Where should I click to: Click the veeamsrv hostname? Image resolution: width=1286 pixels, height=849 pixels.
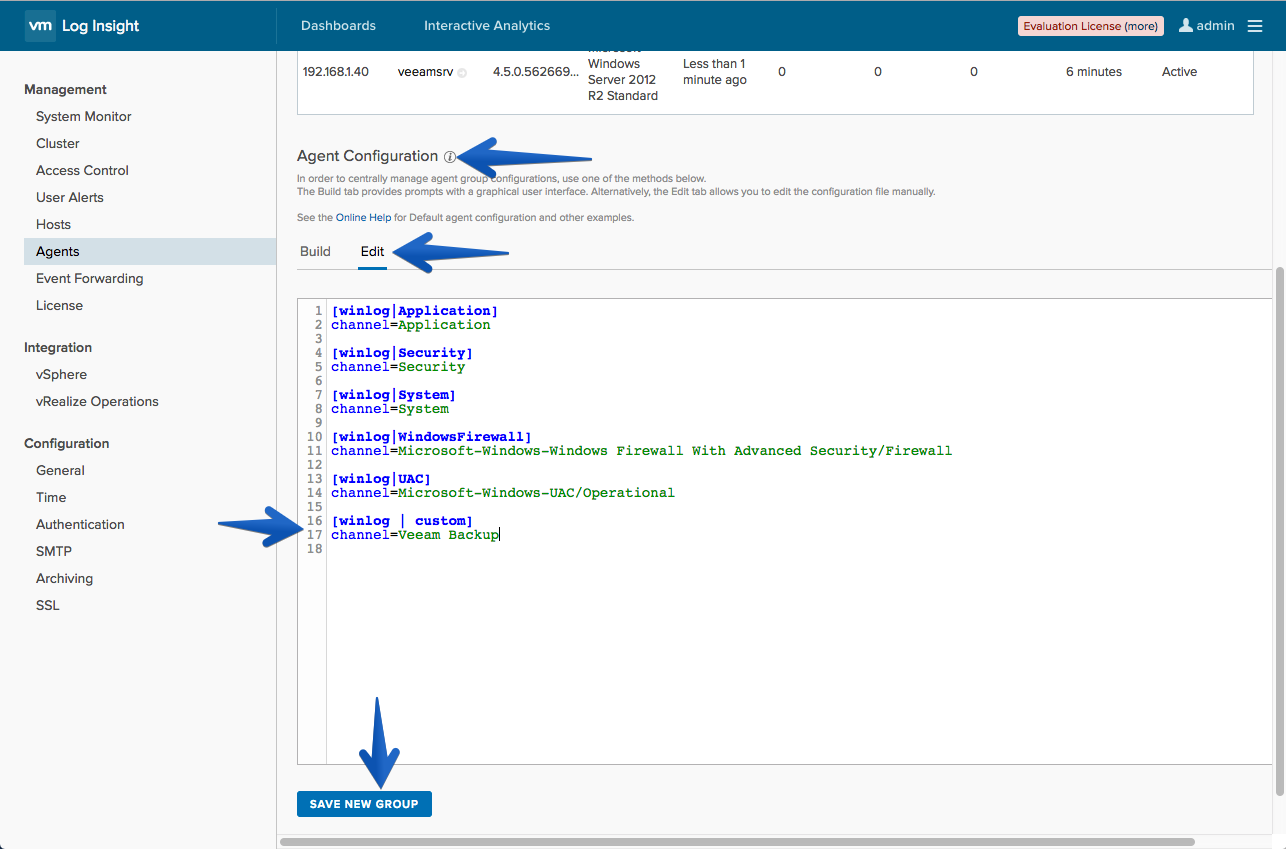tap(426, 72)
